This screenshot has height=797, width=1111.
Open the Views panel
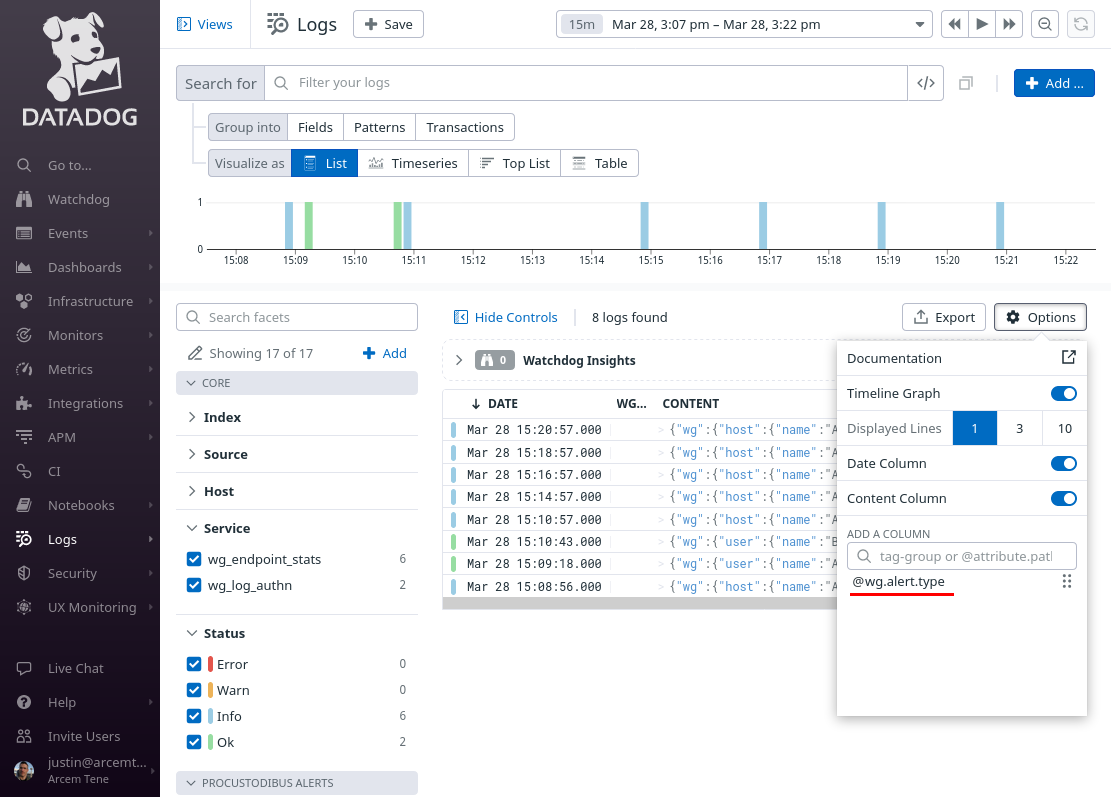click(x=205, y=24)
